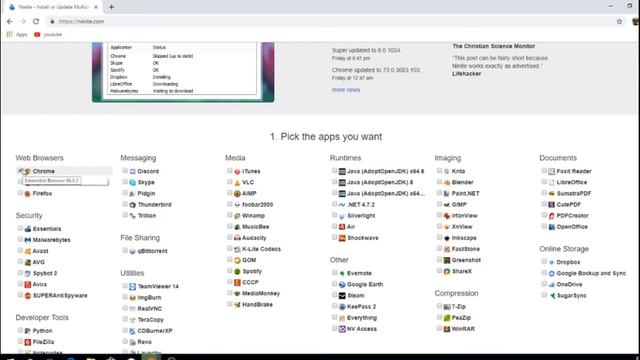Tick the Google Backup and Sync checkbox
Screen dimensions: 640x360
[x=544, y=273]
